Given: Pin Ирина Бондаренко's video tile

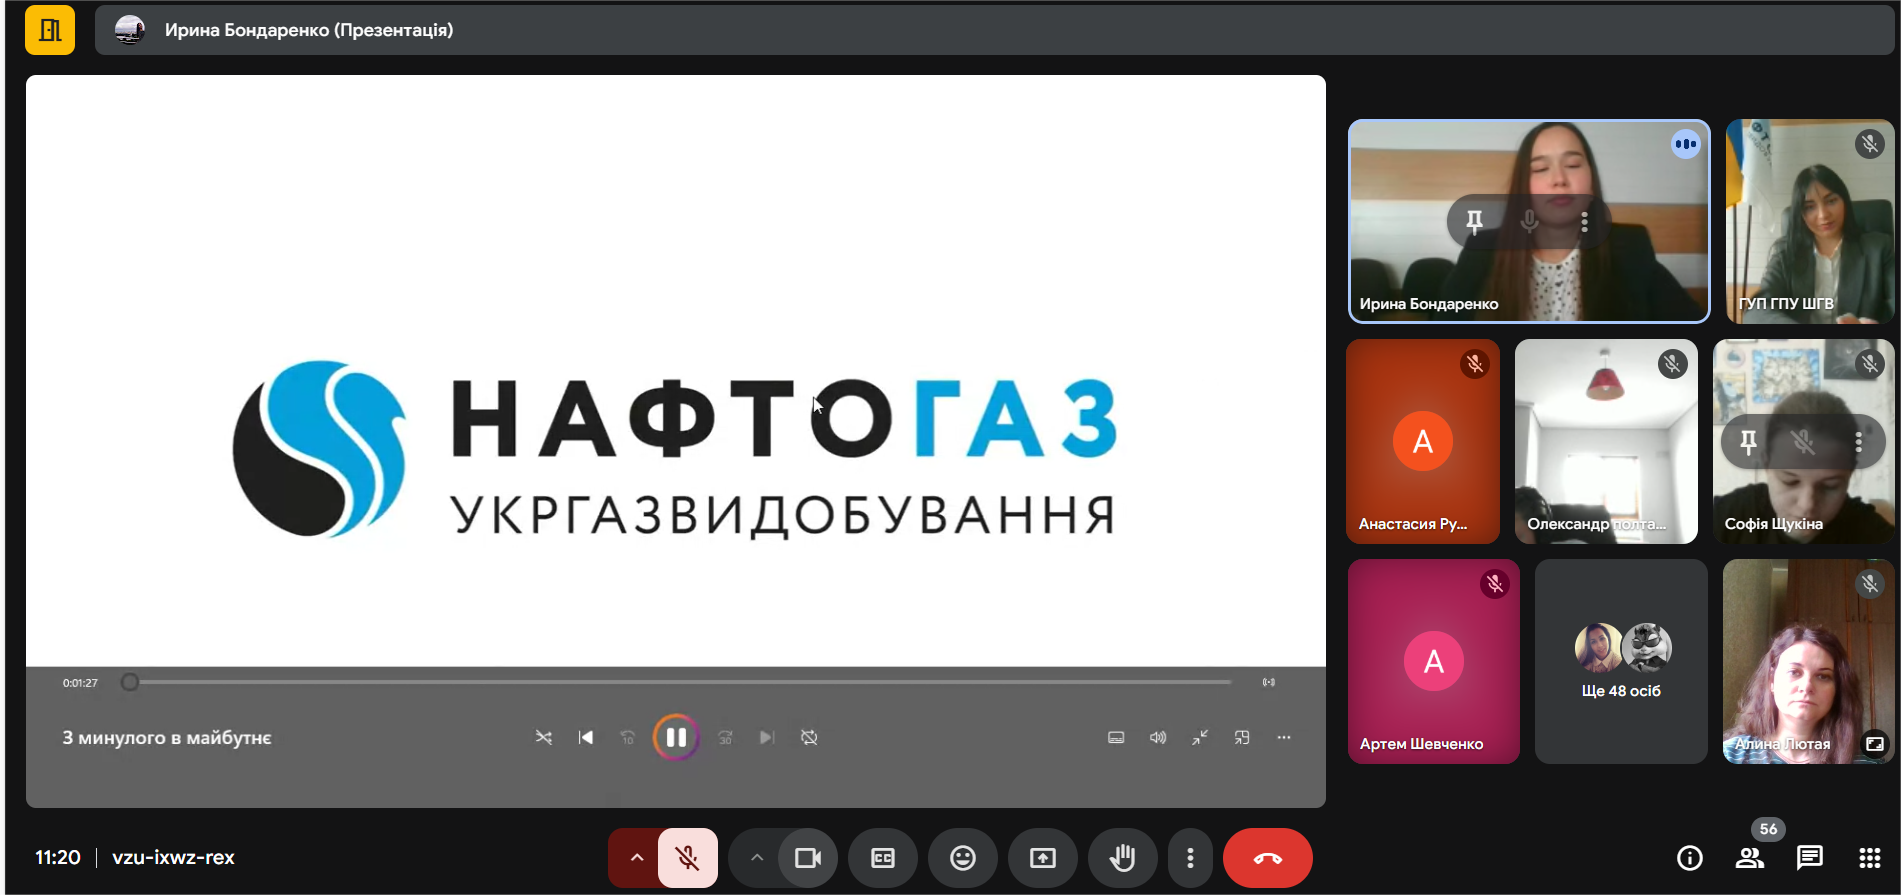Looking at the screenshot, I should 1474,221.
